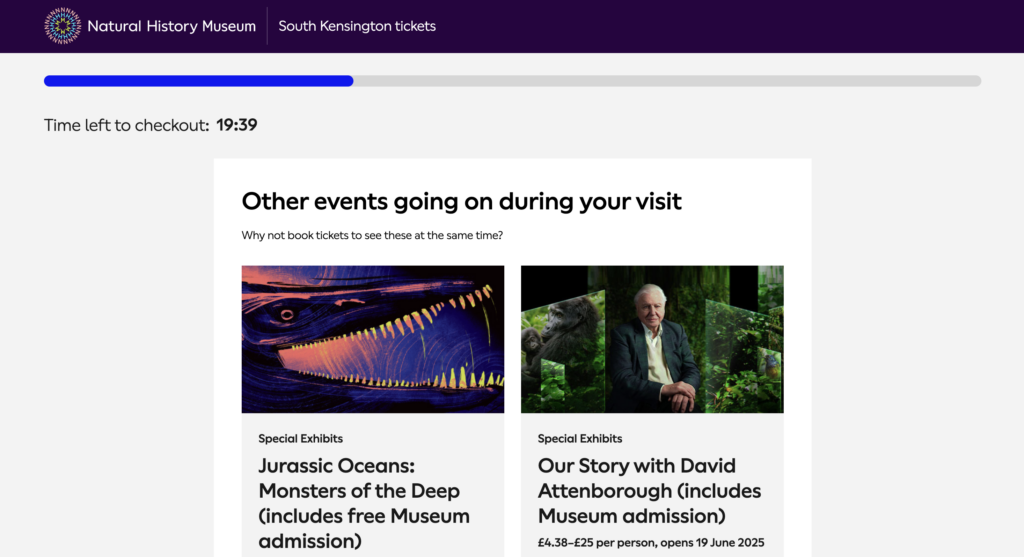The image size is (1024, 557).
Task: Select the South Kensington tickets header link
Action: (357, 26)
